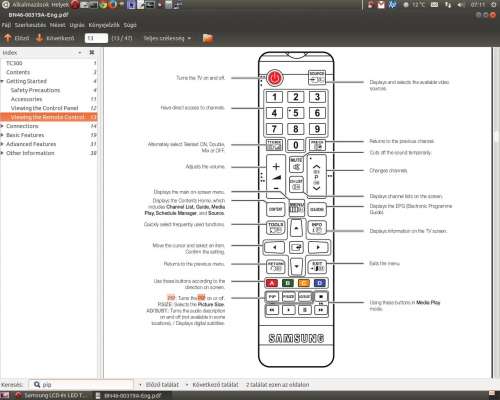Open the Ugrás menu

pyautogui.click(x=77, y=25)
